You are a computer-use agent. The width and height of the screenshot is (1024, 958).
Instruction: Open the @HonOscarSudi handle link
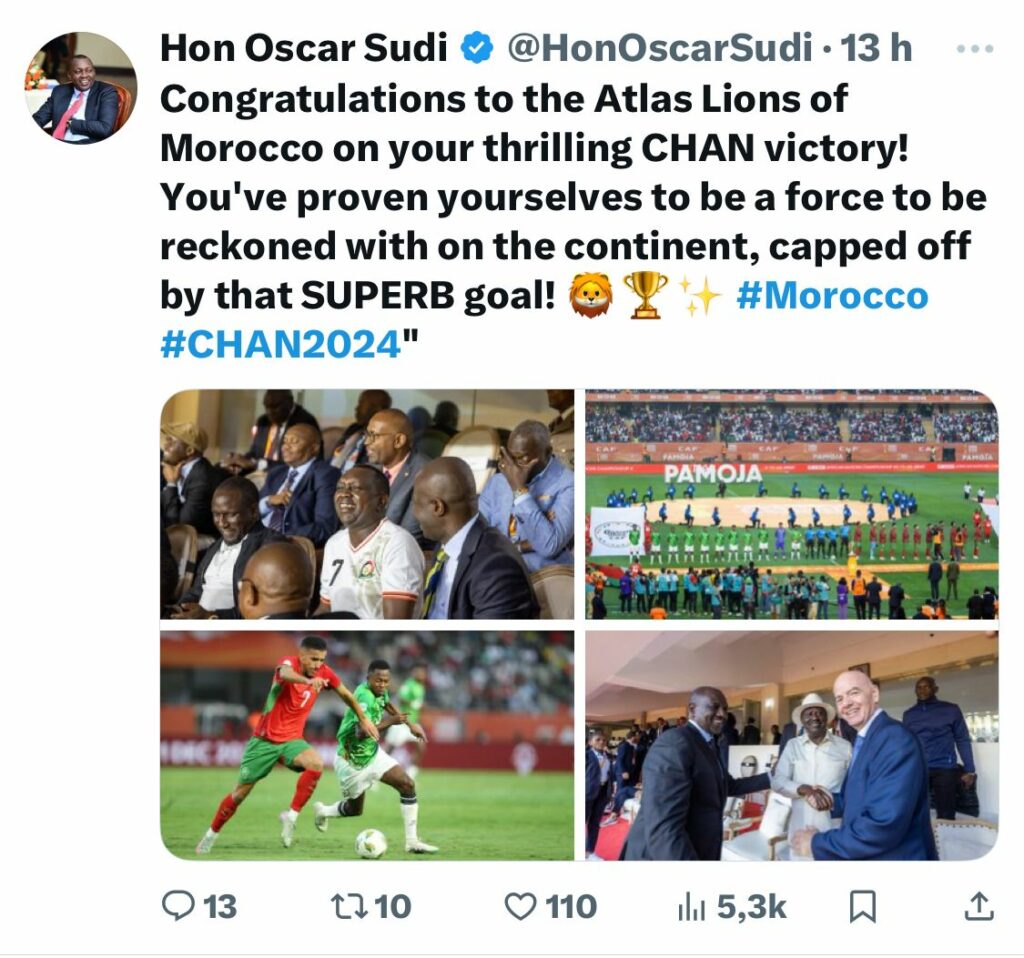point(660,48)
